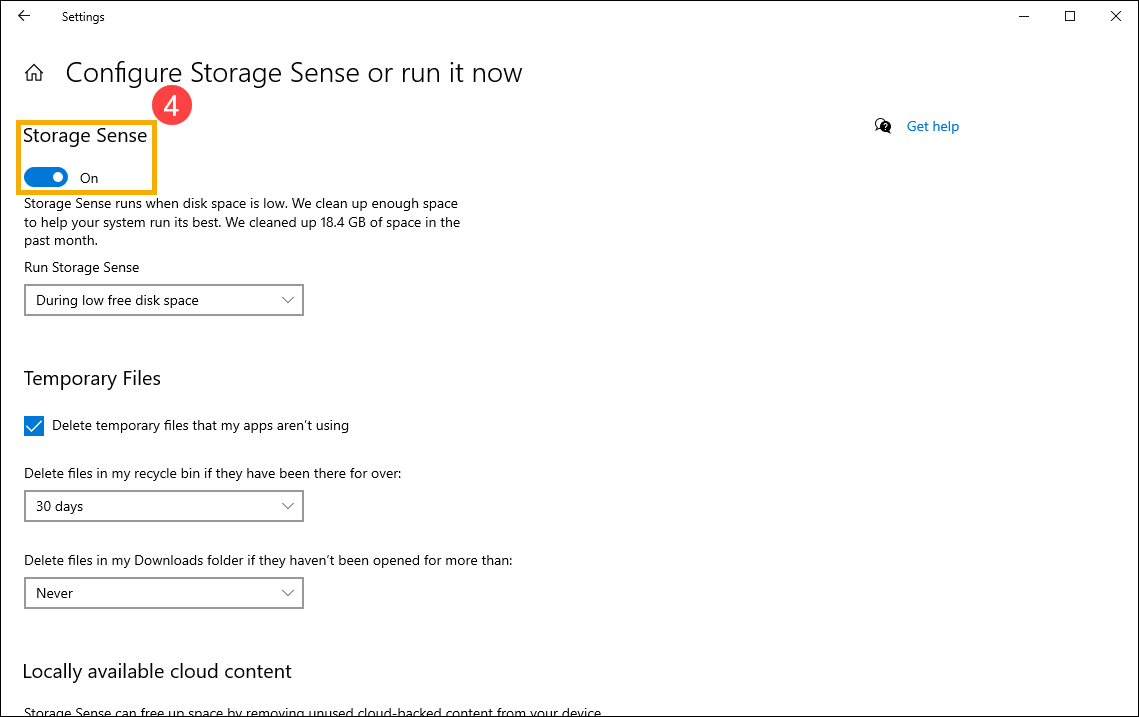Close the Settings window
Image resolution: width=1139 pixels, height=717 pixels.
tap(1115, 16)
